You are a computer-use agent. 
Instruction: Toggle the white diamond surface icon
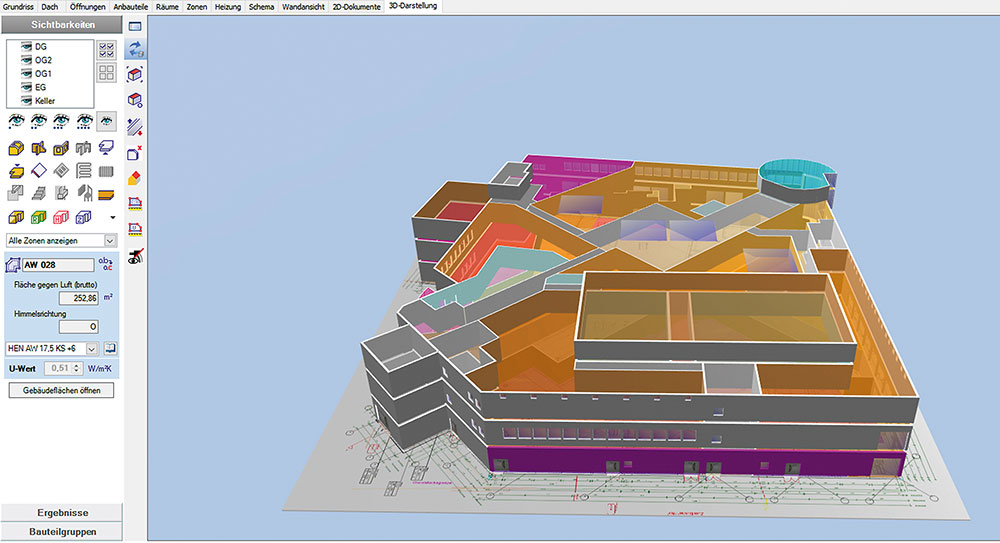point(39,171)
